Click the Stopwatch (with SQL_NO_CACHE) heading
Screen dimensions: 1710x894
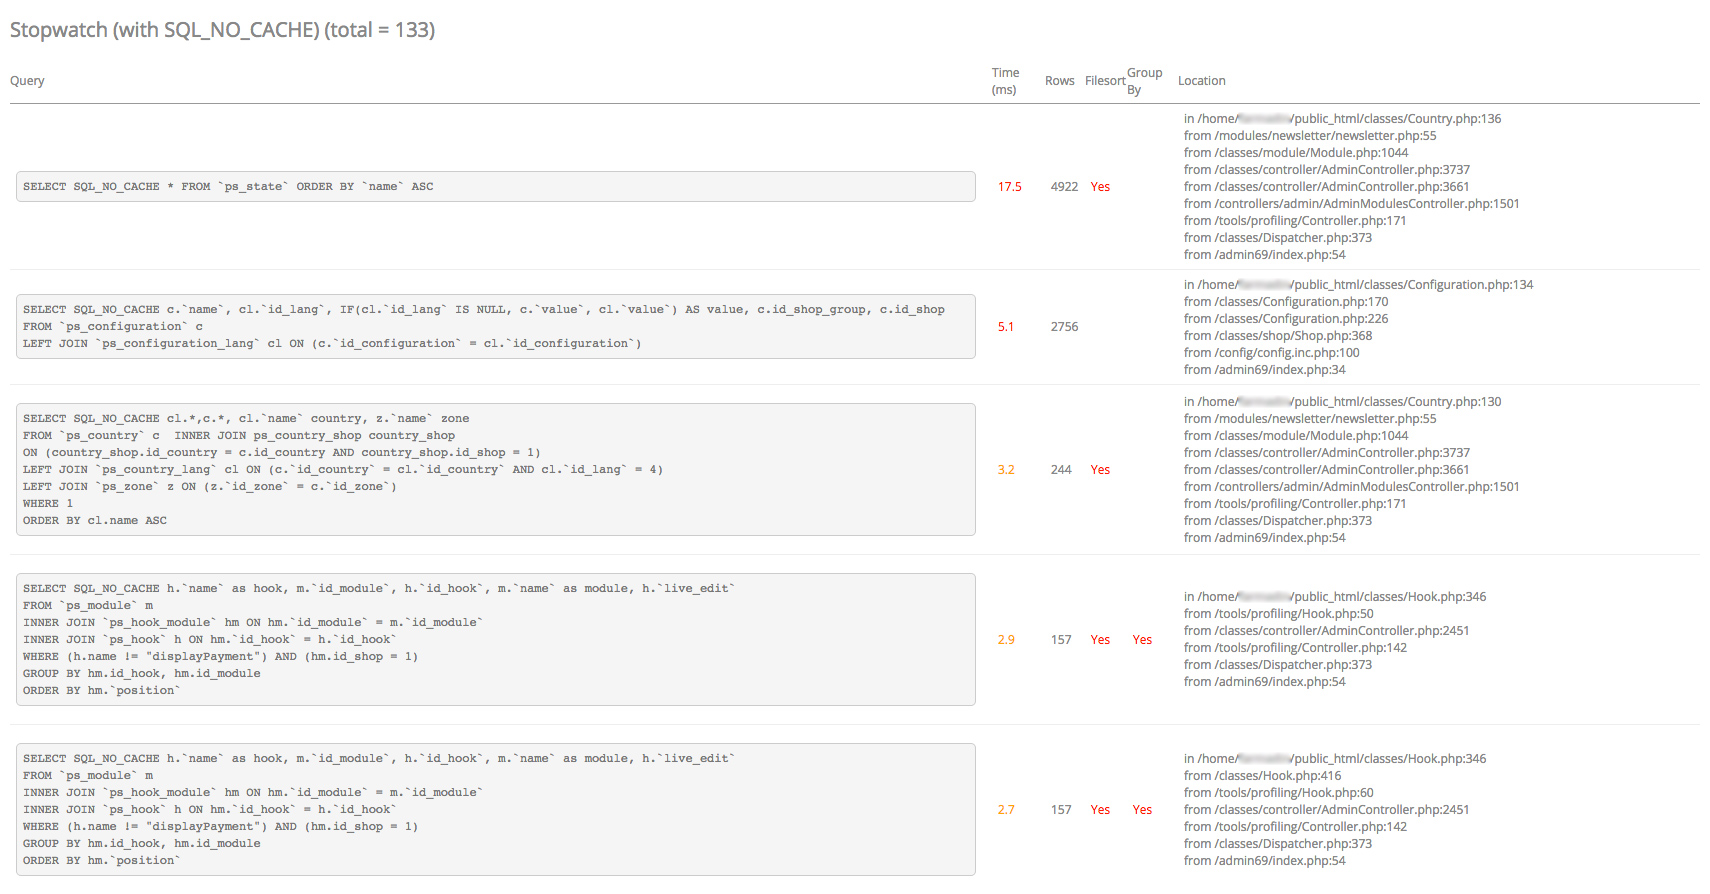(222, 30)
